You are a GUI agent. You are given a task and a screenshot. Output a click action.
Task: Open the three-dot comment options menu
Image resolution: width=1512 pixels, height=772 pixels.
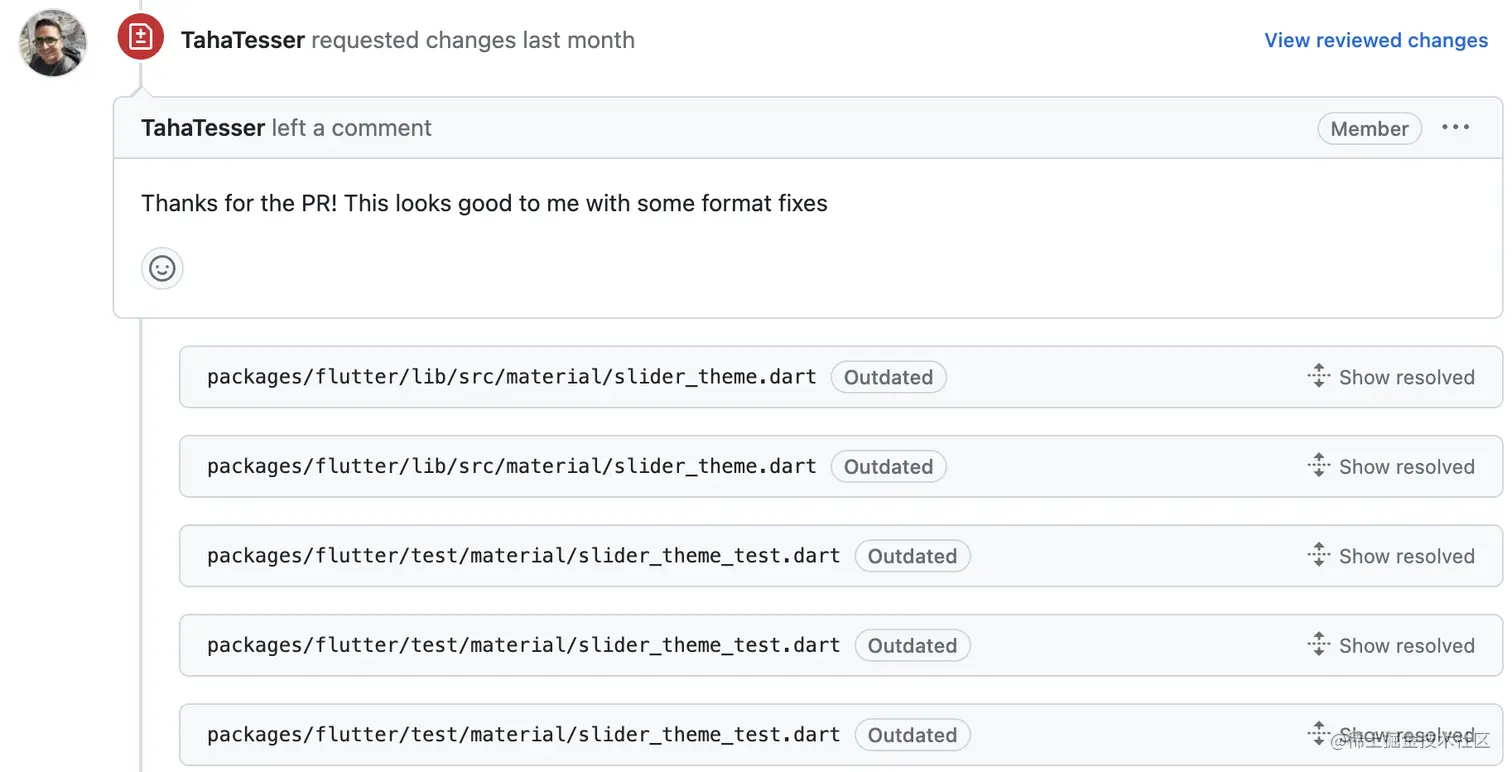click(x=1455, y=128)
